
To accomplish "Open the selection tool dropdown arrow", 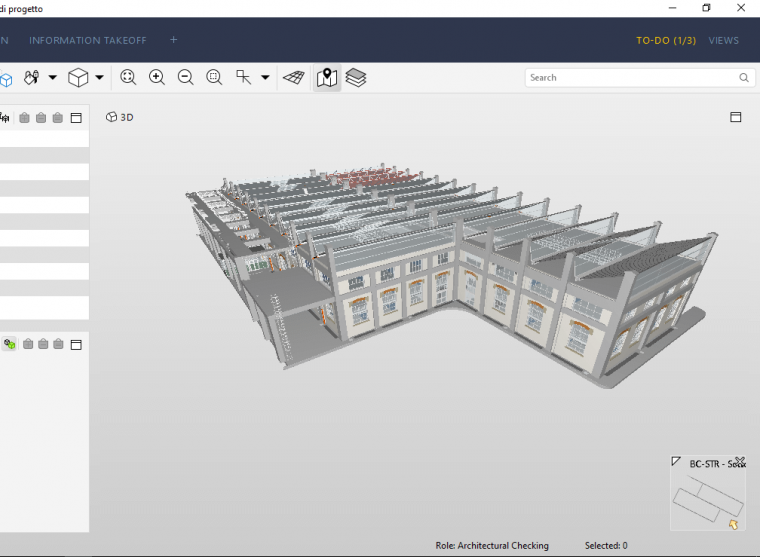I will 265,78.
